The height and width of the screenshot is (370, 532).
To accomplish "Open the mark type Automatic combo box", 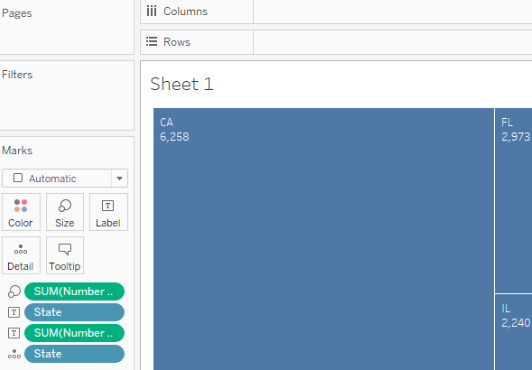I will coord(65,178).
